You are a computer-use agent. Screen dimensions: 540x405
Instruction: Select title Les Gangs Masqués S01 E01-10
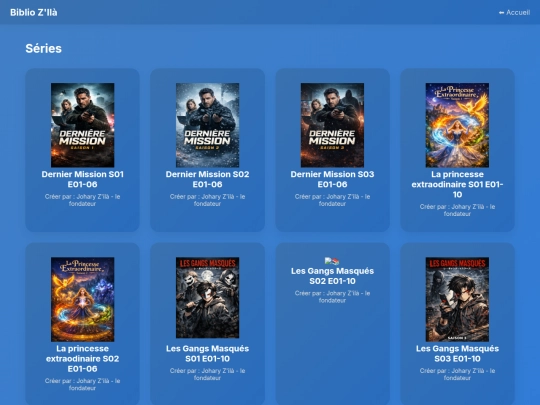pos(207,353)
